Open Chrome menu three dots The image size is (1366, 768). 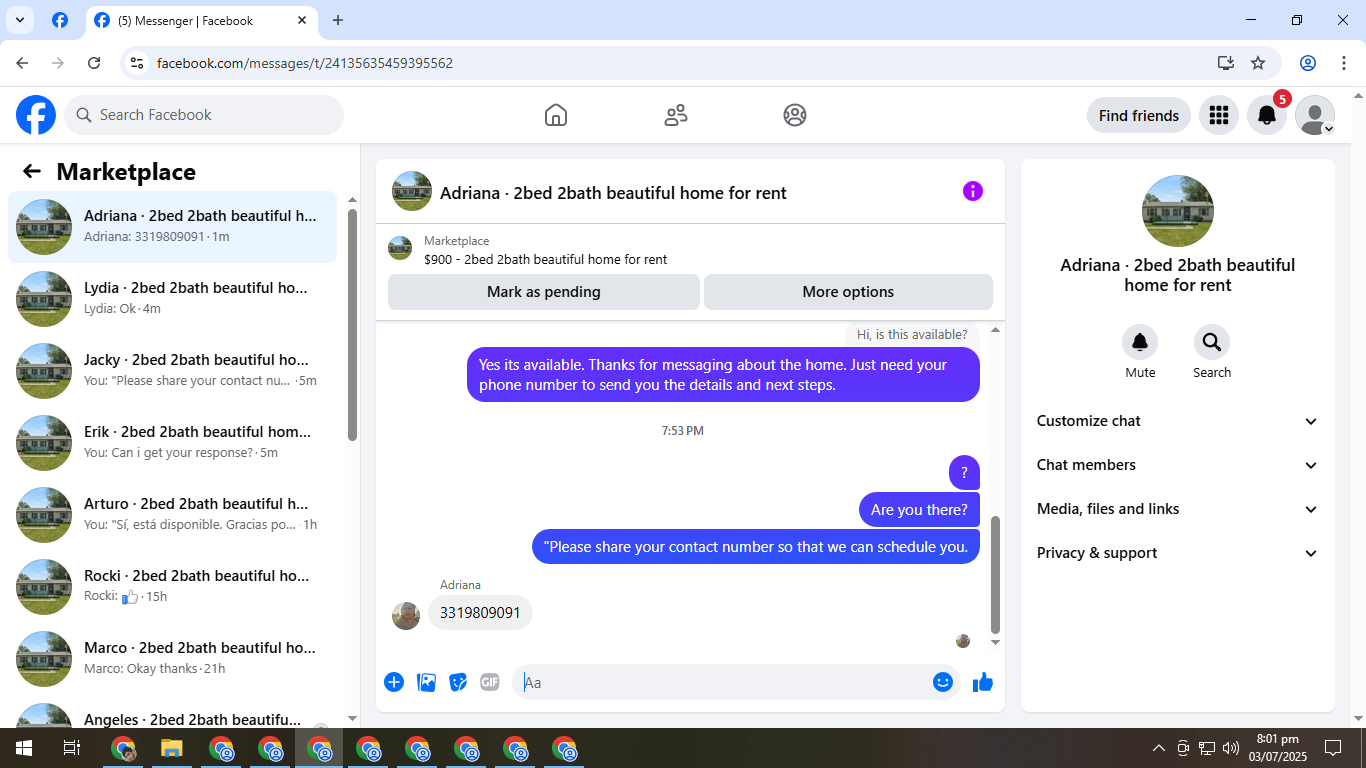point(1344,63)
